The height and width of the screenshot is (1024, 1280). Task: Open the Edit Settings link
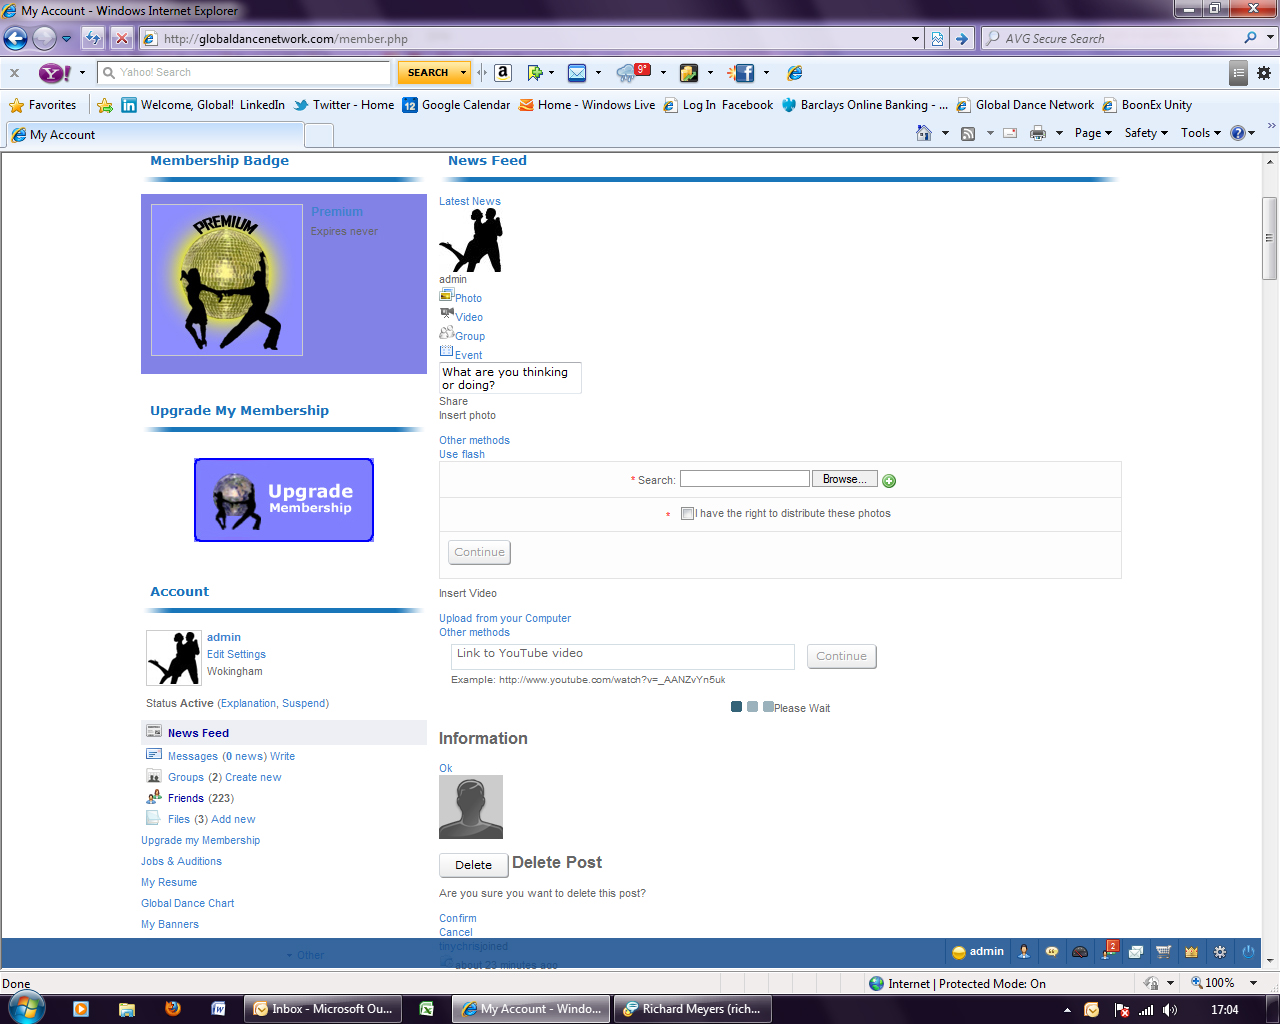point(236,655)
